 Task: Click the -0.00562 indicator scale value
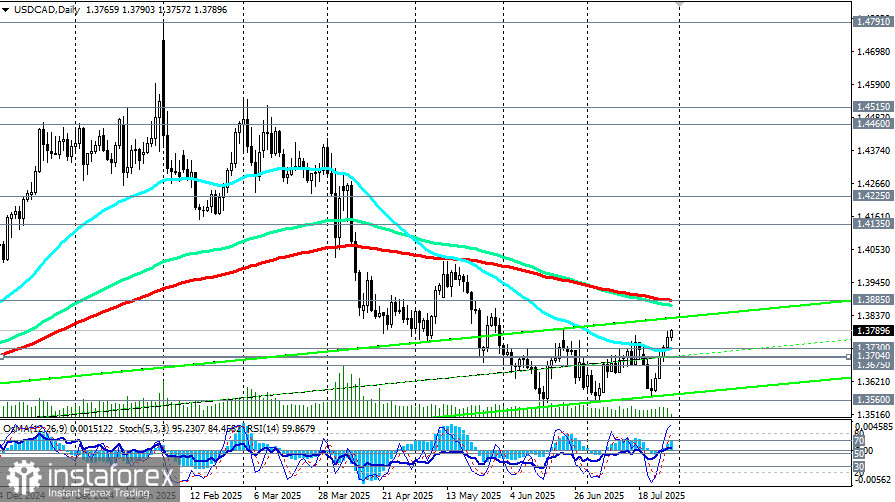(874, 480)
